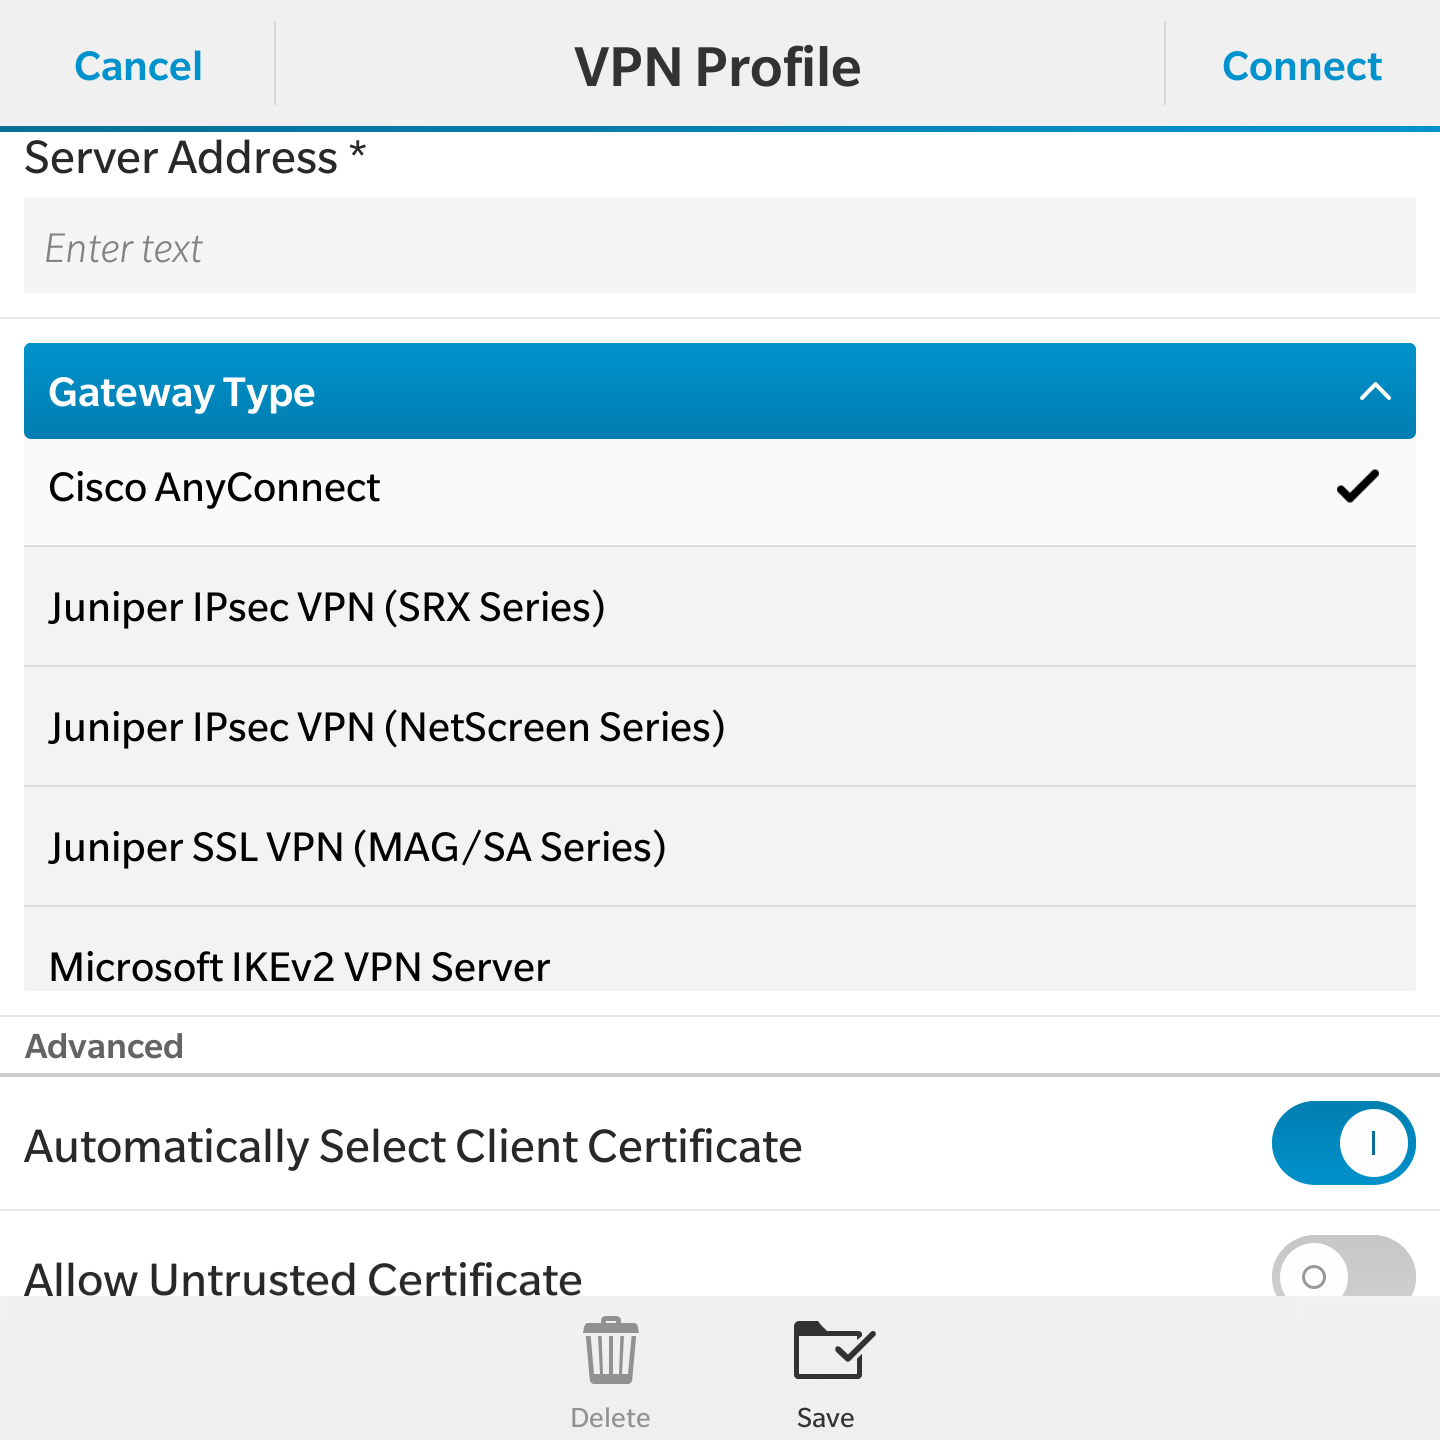
Task: Choose Juniper IPsec VPN (NetScreen Series)
Action: pyautogui.click(x=720, y=727)
